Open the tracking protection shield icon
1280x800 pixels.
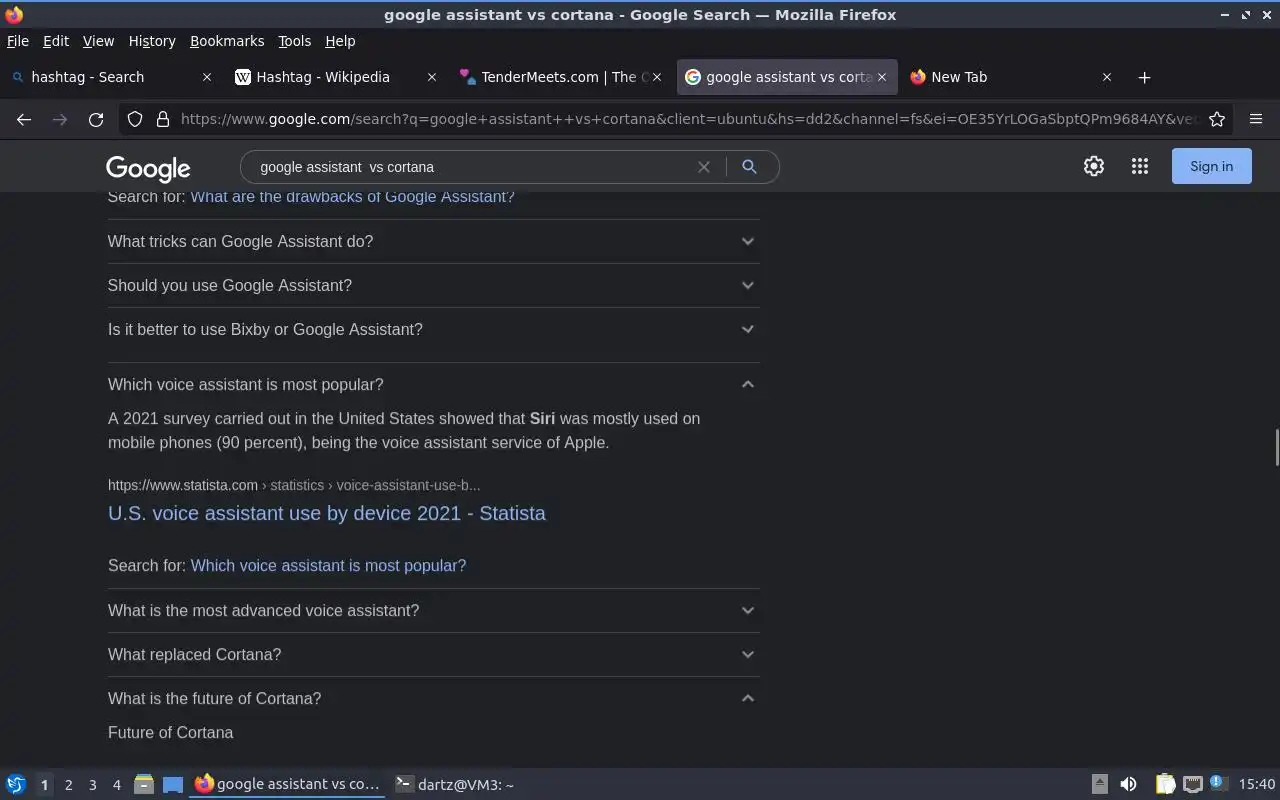pyautogui.click(x=135, y=119)
